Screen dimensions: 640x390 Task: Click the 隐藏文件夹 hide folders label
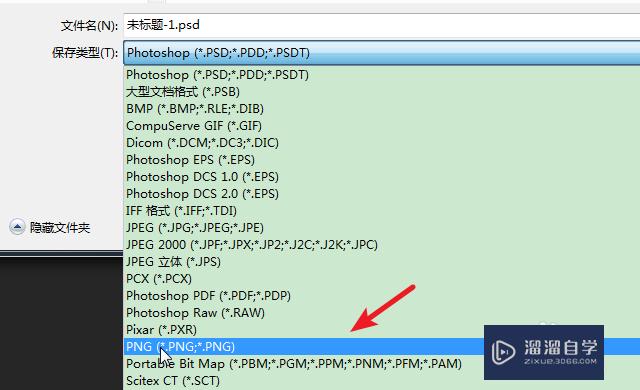60,228
